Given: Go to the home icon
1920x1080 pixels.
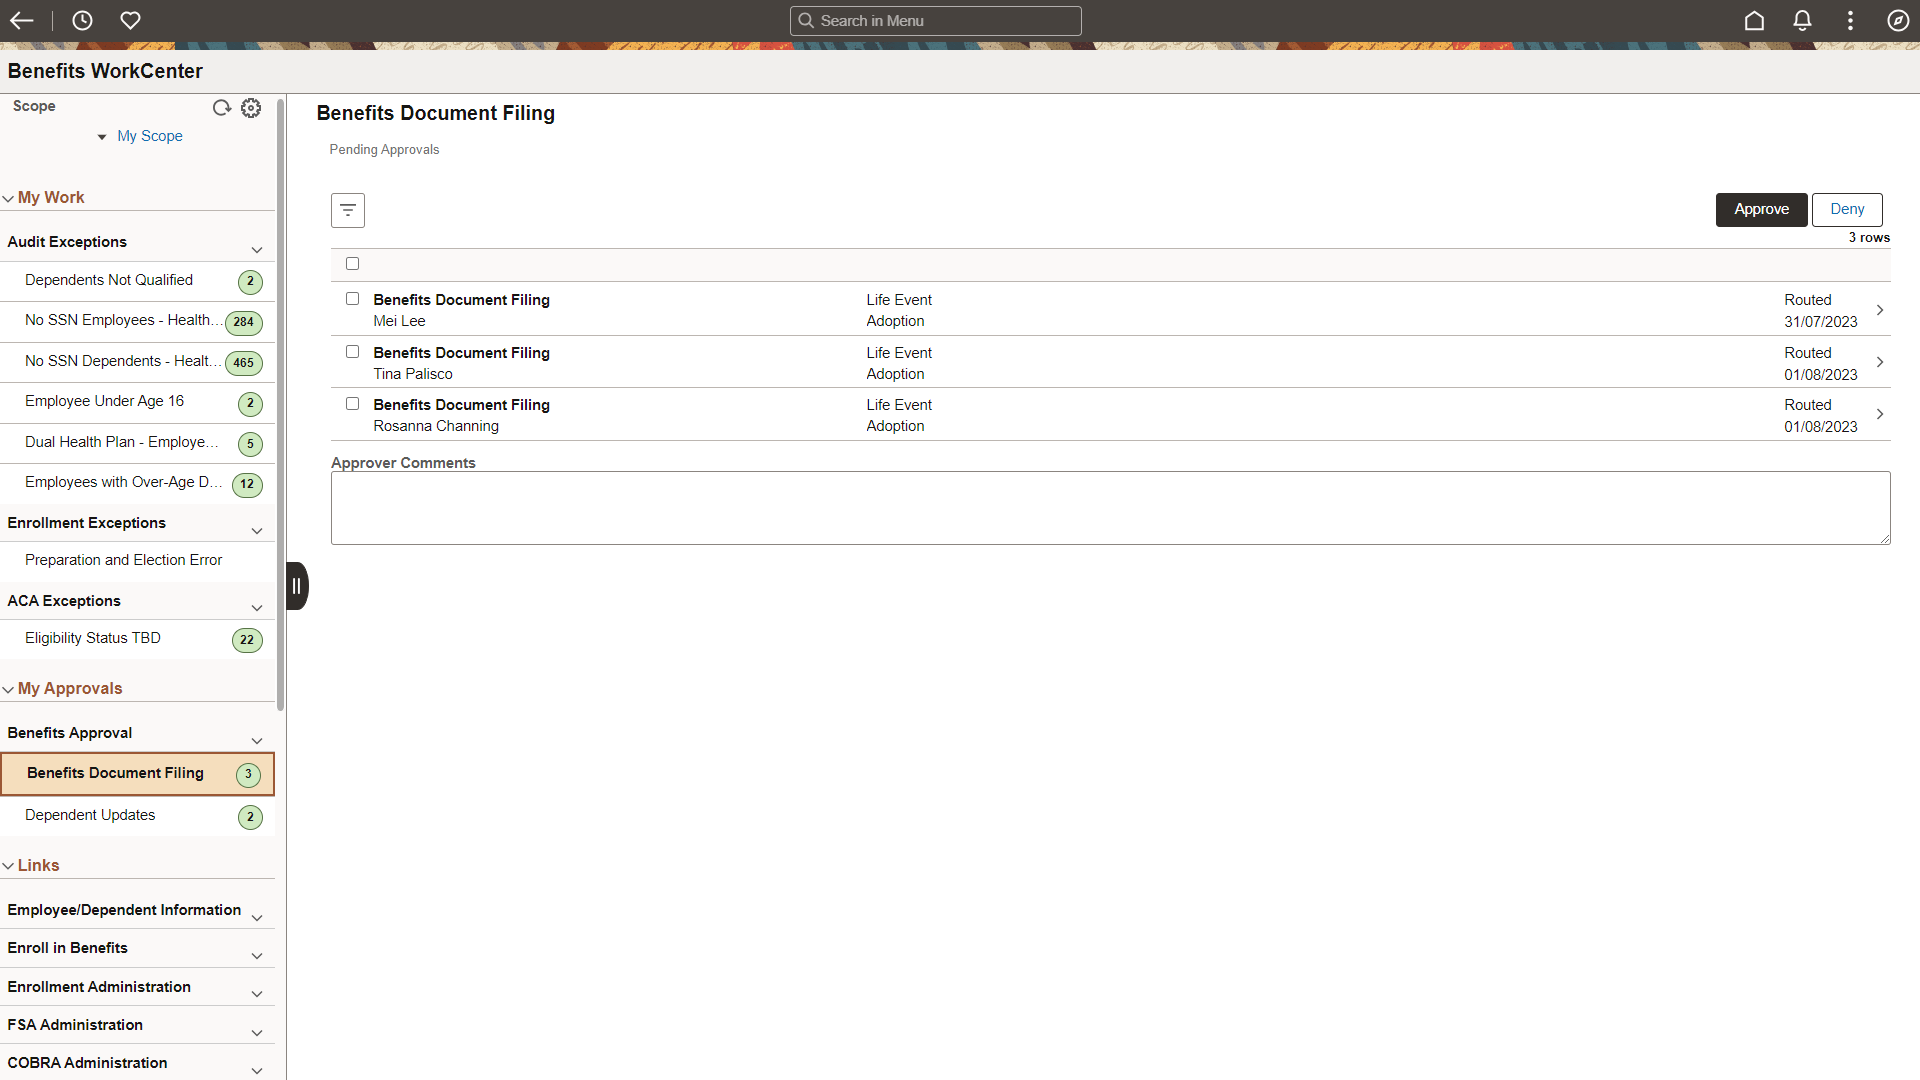Looking at the screenshot, I should pos(1754,20).
